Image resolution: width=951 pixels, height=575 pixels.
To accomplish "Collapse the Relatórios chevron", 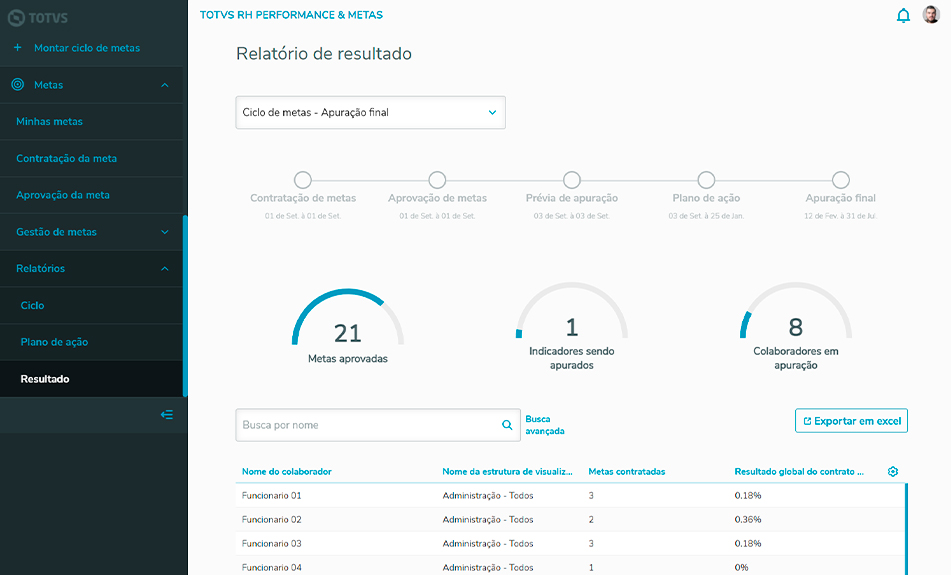I will (x=164, y=269).
